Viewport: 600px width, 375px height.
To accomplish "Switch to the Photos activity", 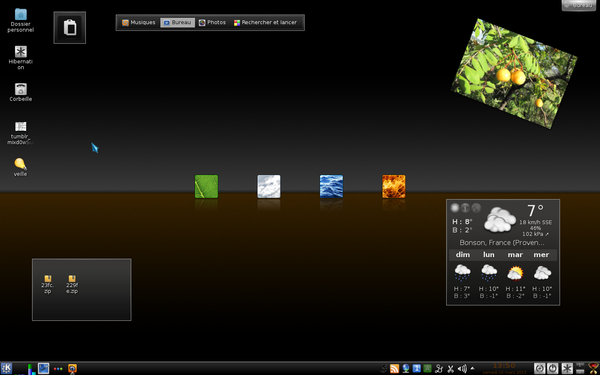I will pos(212,23).
